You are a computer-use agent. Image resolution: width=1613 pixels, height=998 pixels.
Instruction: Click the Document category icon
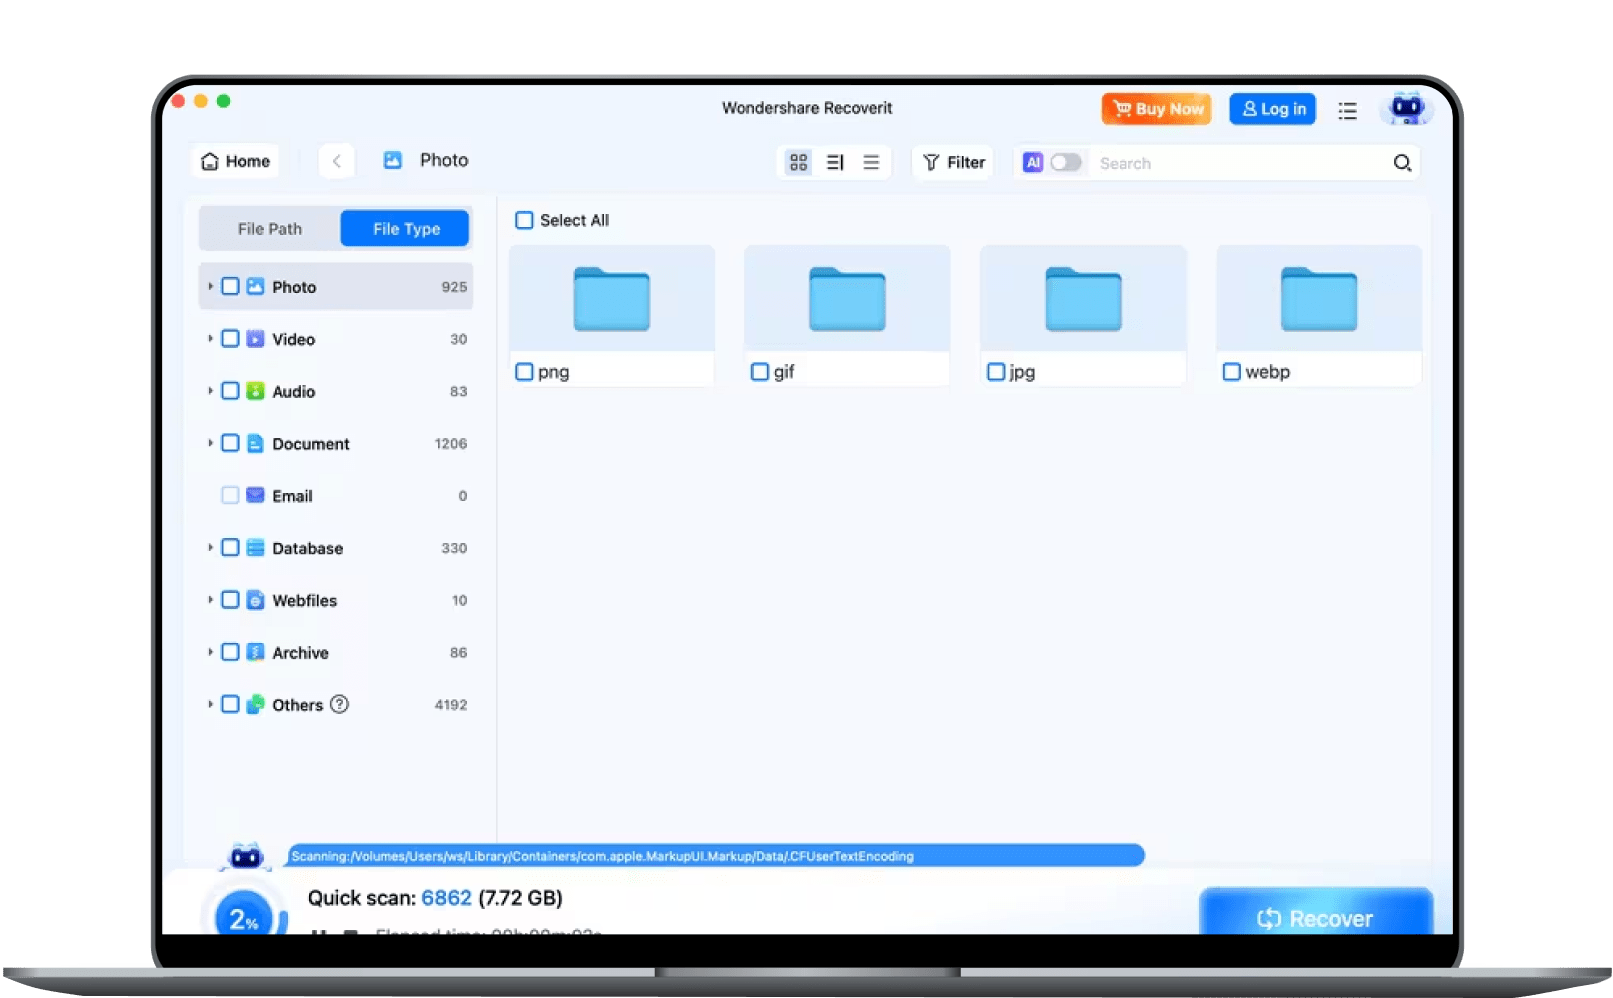tap(255, 443)
